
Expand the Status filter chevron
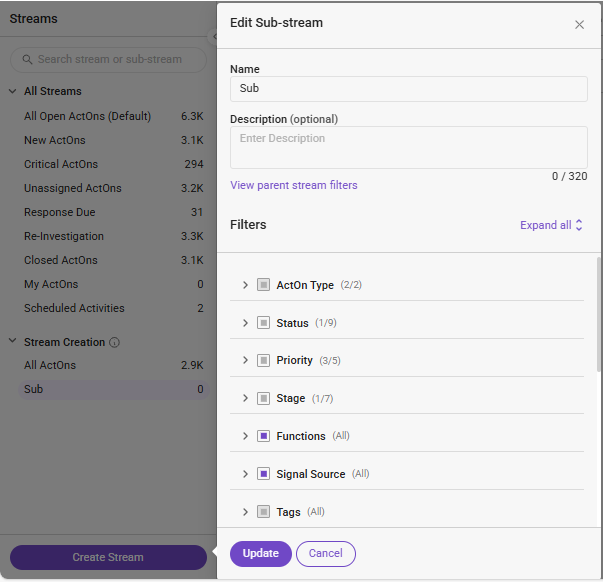click(245, 323)
